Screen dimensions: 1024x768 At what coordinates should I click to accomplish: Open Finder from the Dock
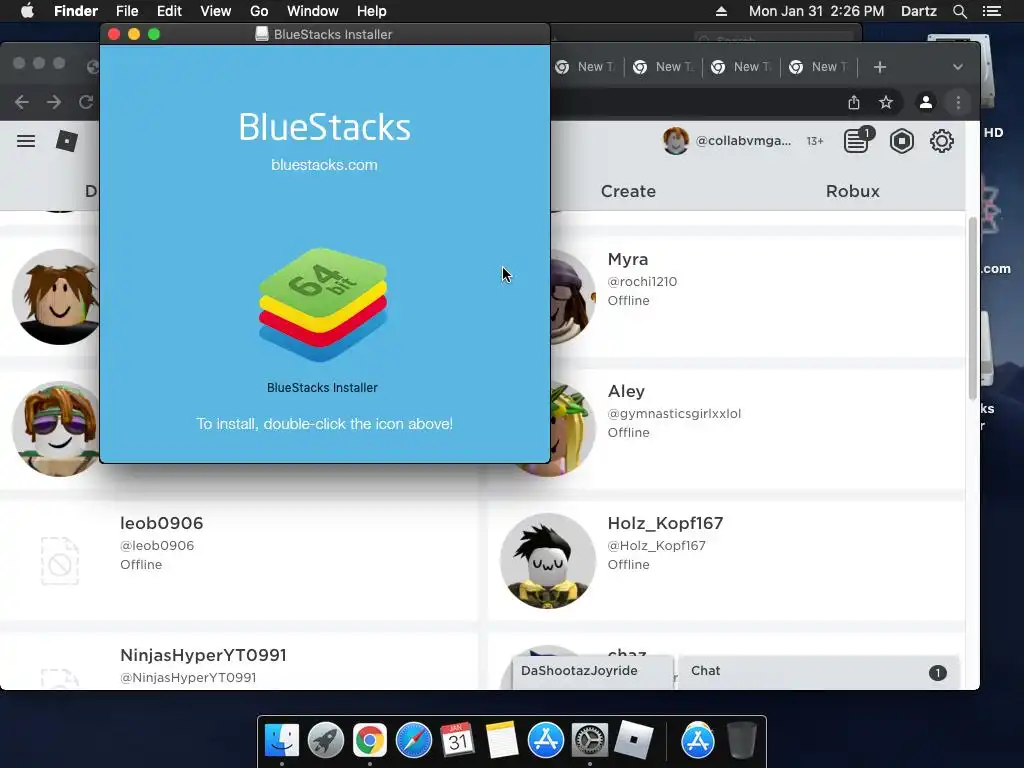tap(281, 740)
